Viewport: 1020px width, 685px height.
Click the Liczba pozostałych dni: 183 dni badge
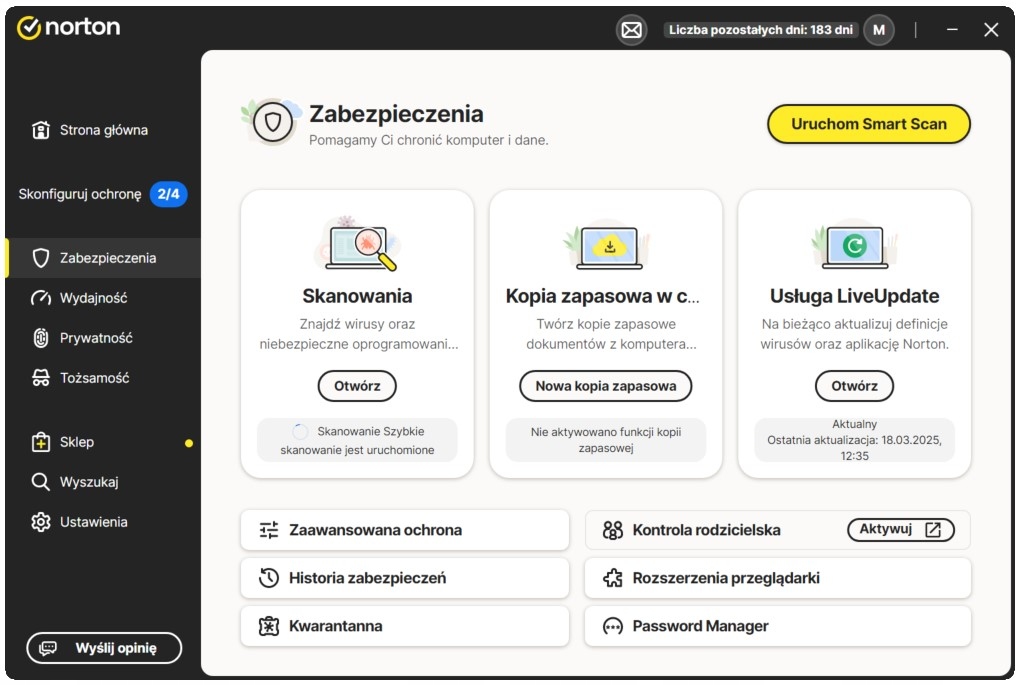click(760, 30)
